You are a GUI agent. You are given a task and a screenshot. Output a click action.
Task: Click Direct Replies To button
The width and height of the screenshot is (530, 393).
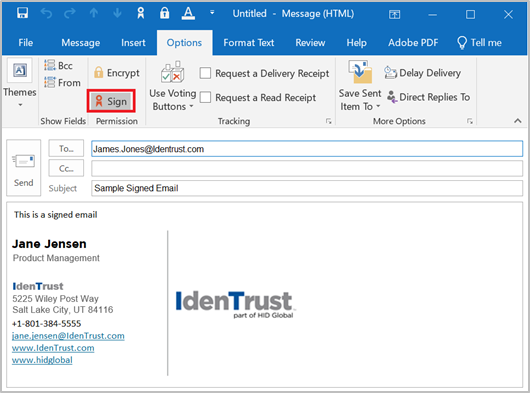click(429, 97)
